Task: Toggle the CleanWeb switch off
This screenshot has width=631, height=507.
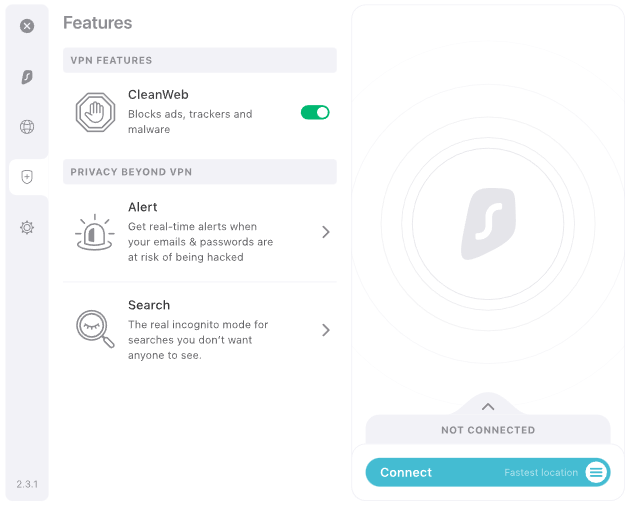Action: pos(315,113)
